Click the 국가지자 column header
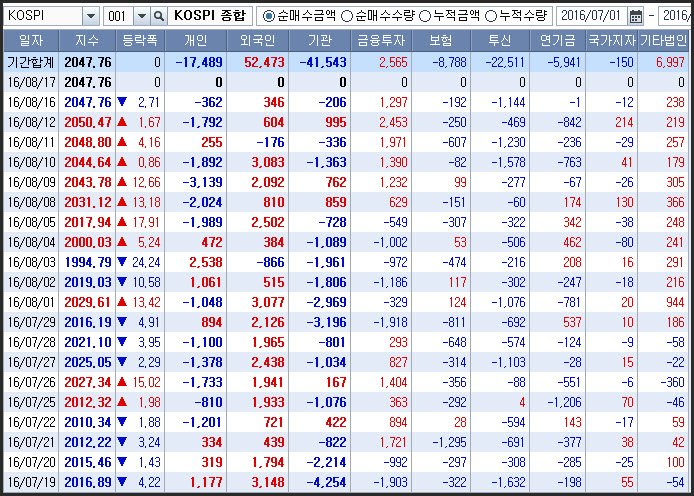 611,41
